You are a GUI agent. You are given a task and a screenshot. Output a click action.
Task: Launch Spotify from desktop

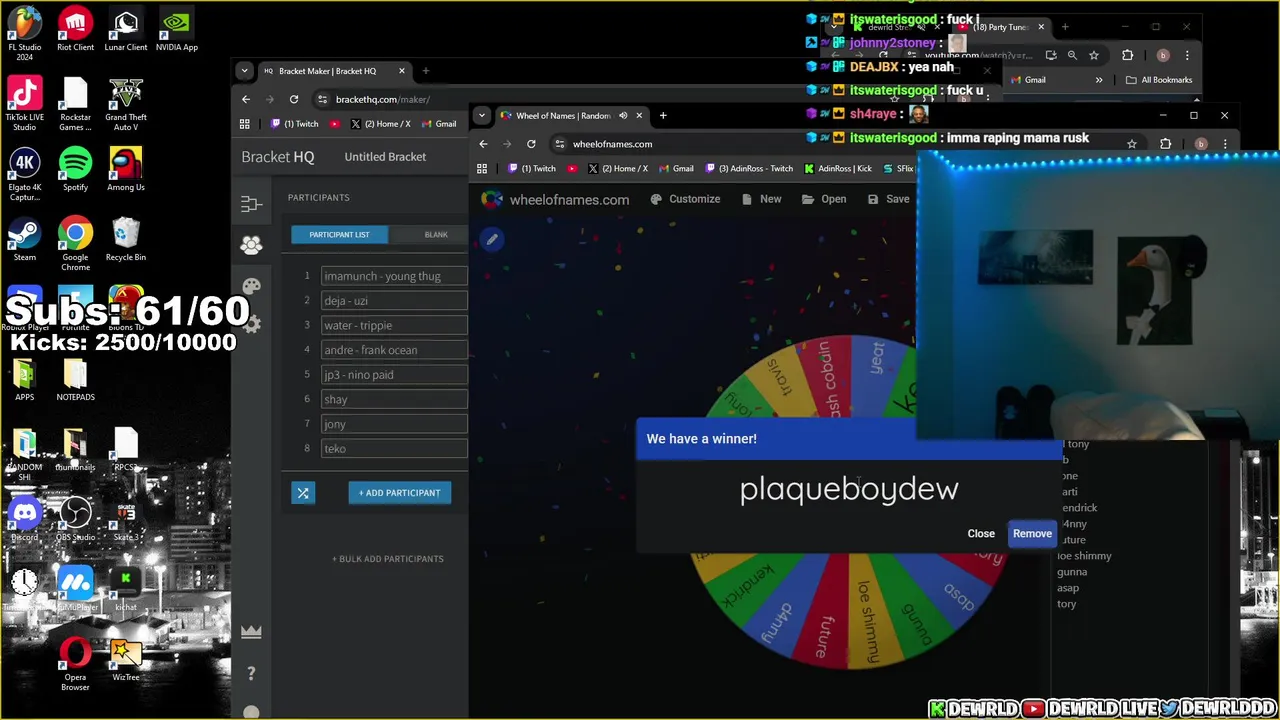point(75,169)
